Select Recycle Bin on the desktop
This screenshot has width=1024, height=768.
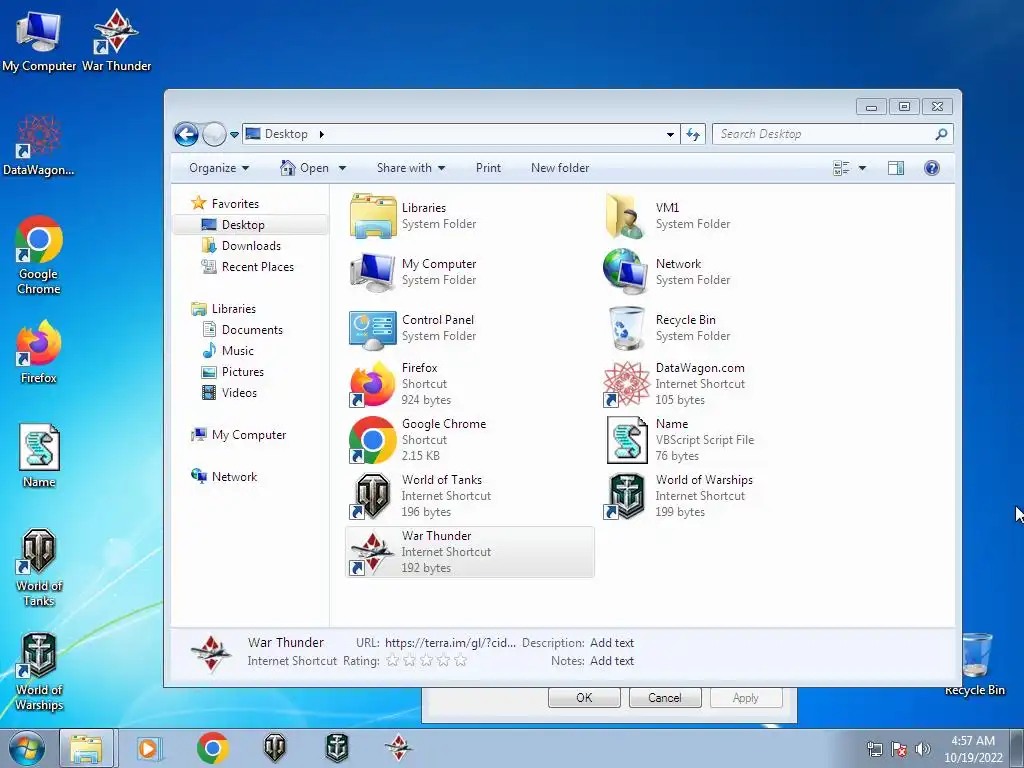click(974, 664)
